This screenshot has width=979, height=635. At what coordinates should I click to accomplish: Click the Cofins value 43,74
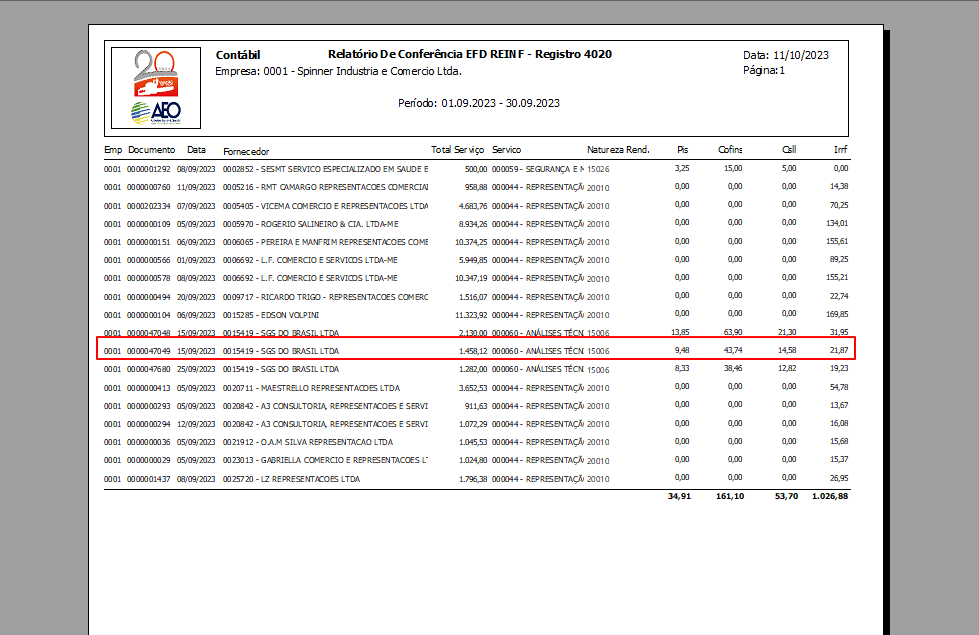tap(733, 350)
